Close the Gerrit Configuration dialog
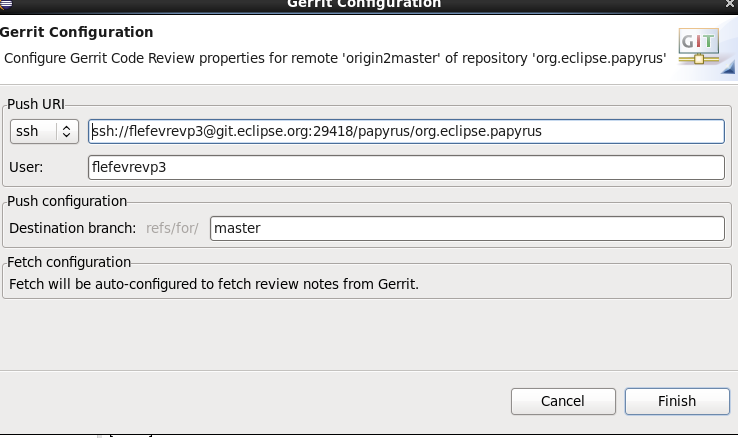 point(730,4)
